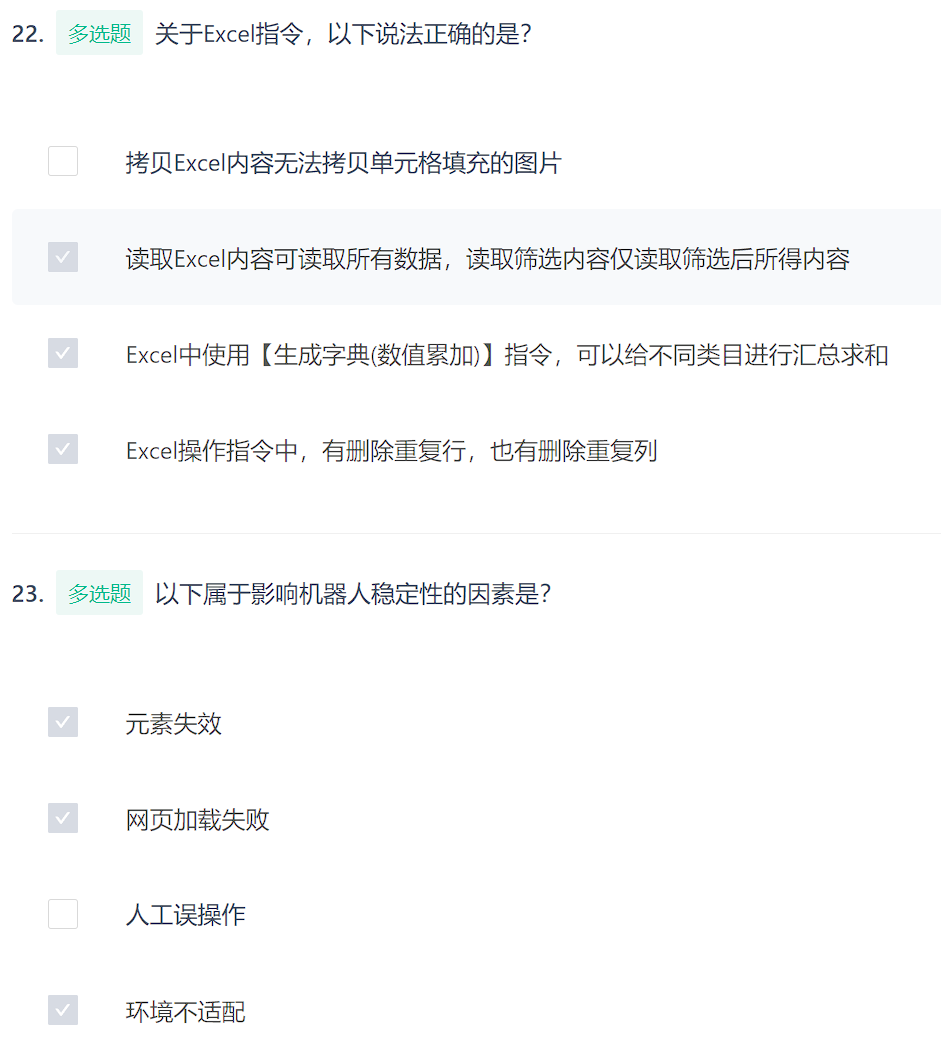
Task: Uncheck the 删除重复行 option checkbox
Action: tap(63, 449)
